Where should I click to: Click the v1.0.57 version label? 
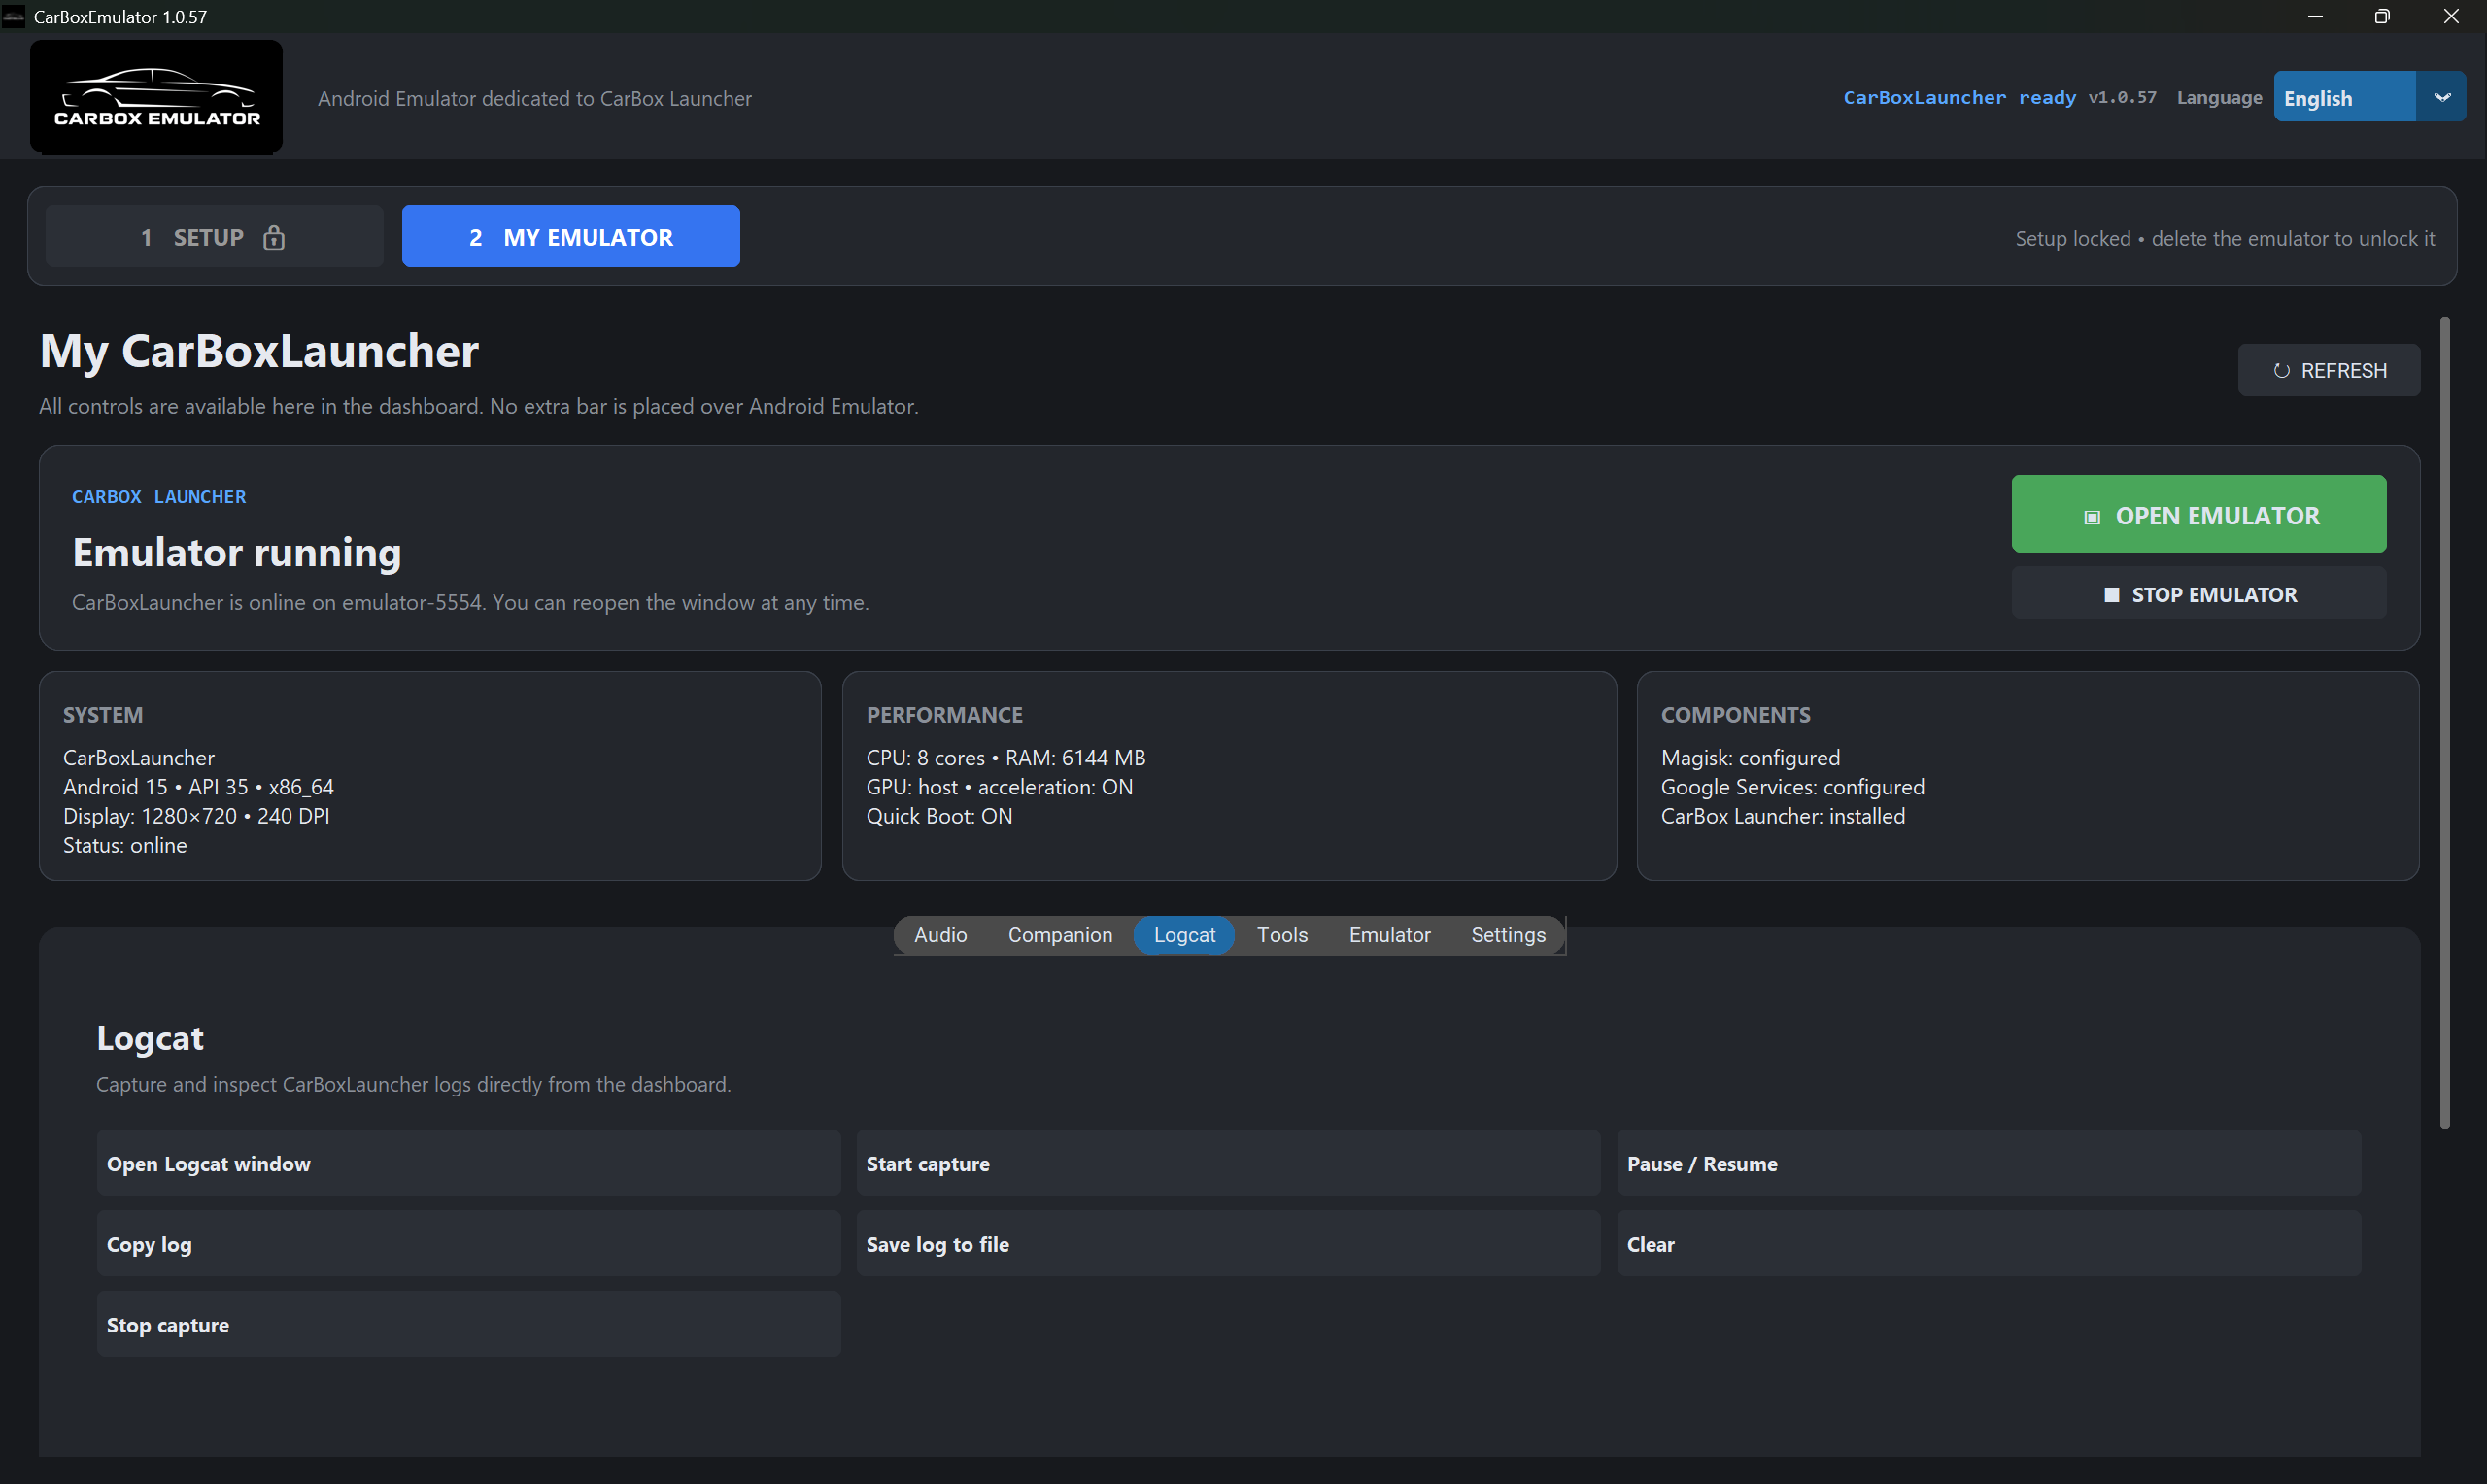(x=2122, y=97)
